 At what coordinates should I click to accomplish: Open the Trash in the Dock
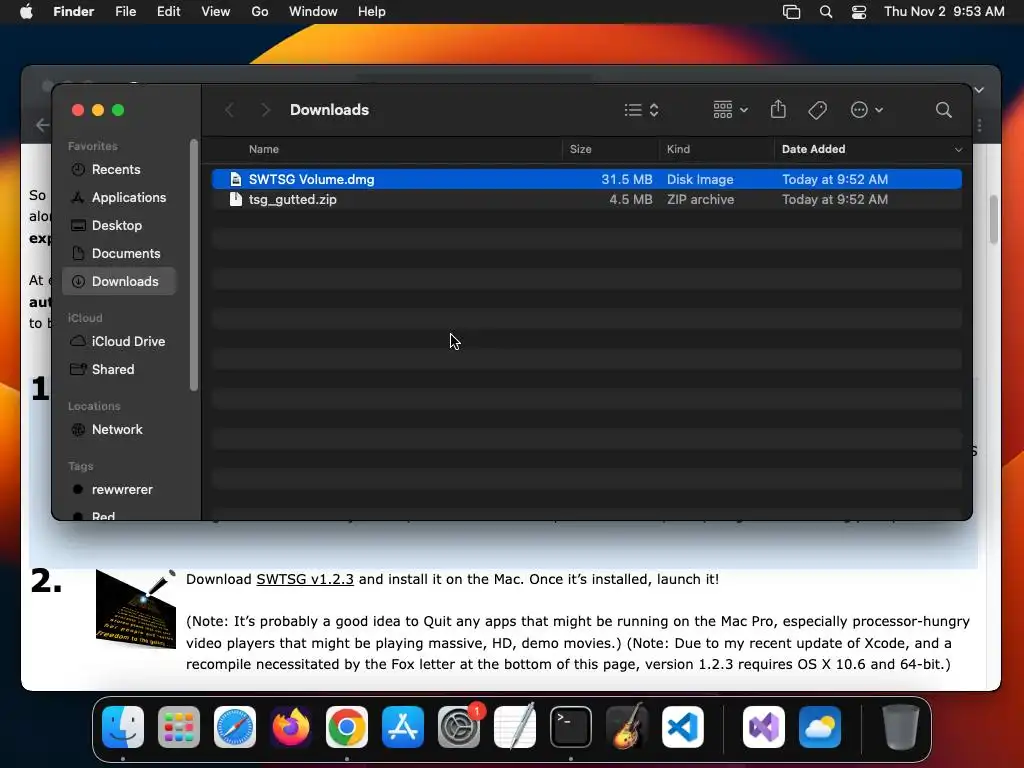point(901,727)
